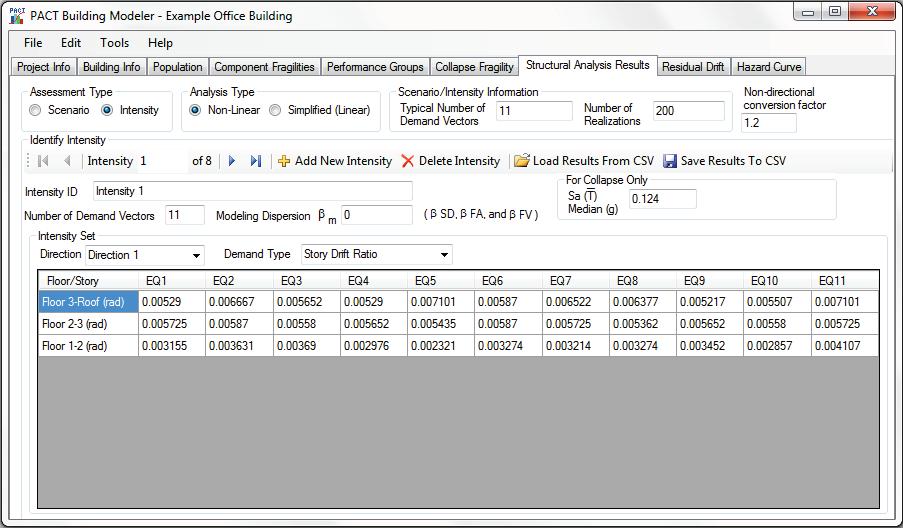Click the Number of Demand Vectors field
The height and width of the screenshot is (528, 903).
click(x=184, y=215)
